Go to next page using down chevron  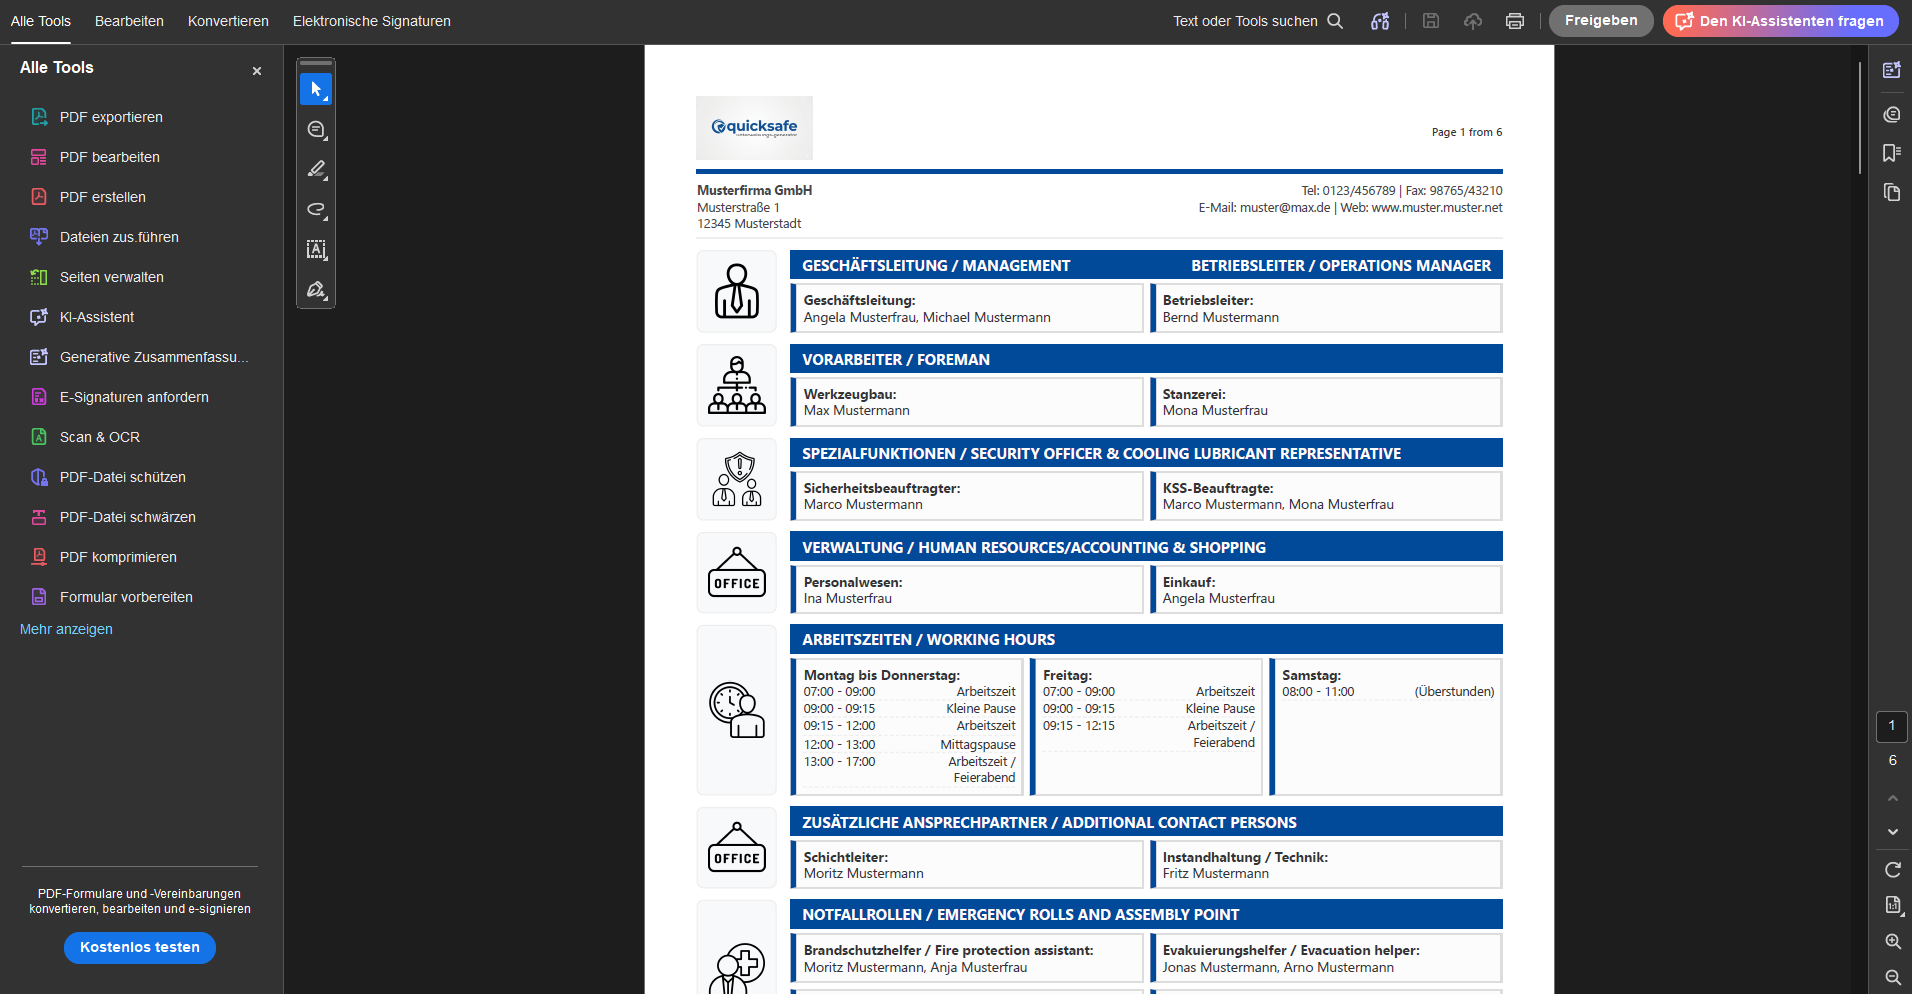pos(1892,832)
